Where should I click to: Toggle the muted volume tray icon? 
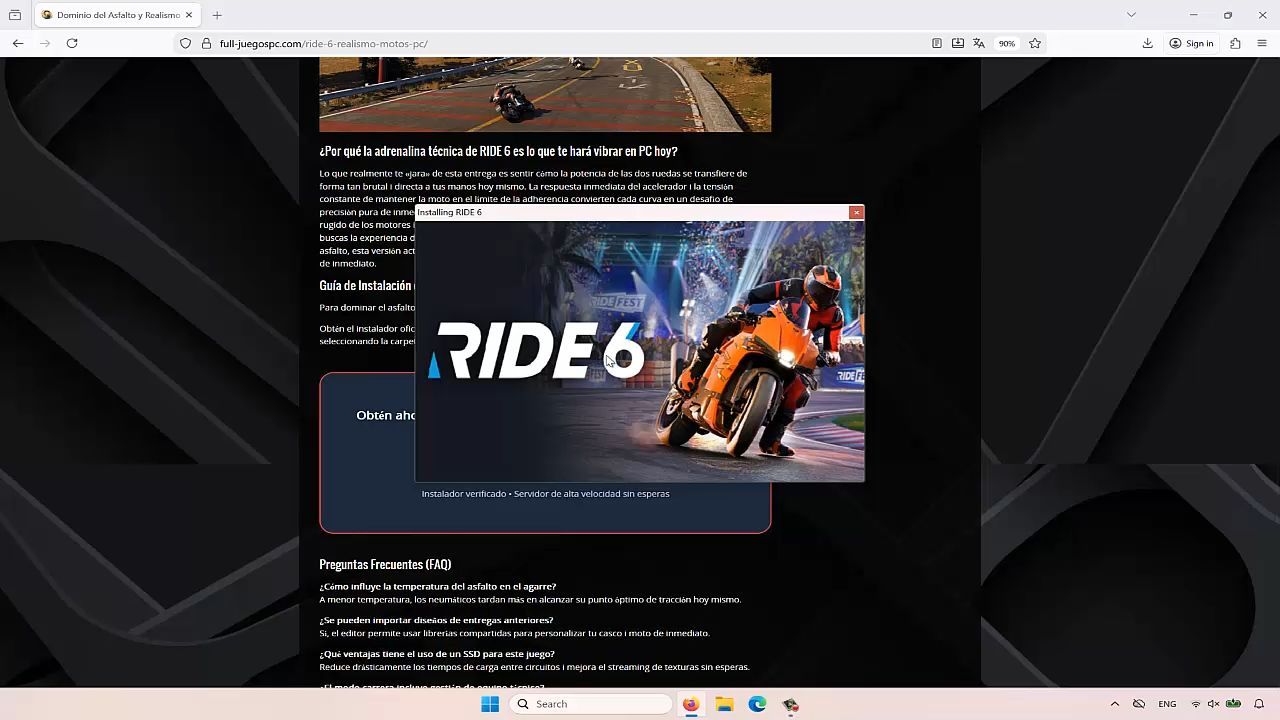(x=1213, y=704)
